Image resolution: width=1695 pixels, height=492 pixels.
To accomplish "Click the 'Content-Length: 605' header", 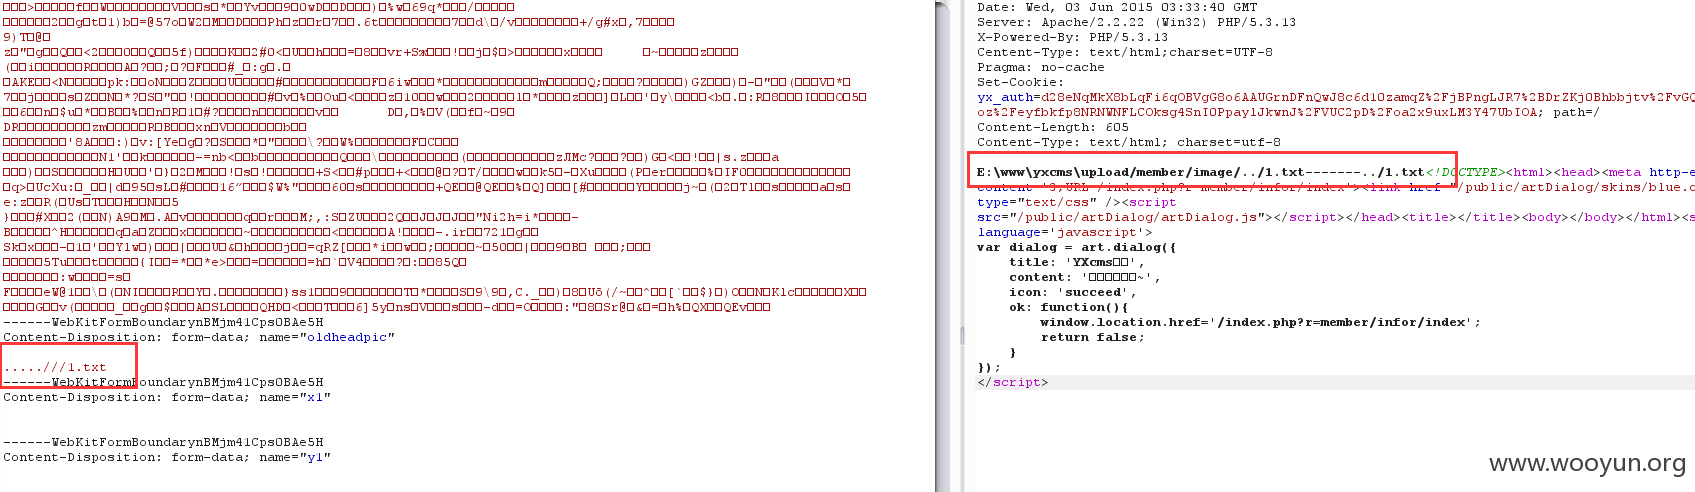I will coord(1053,127).
